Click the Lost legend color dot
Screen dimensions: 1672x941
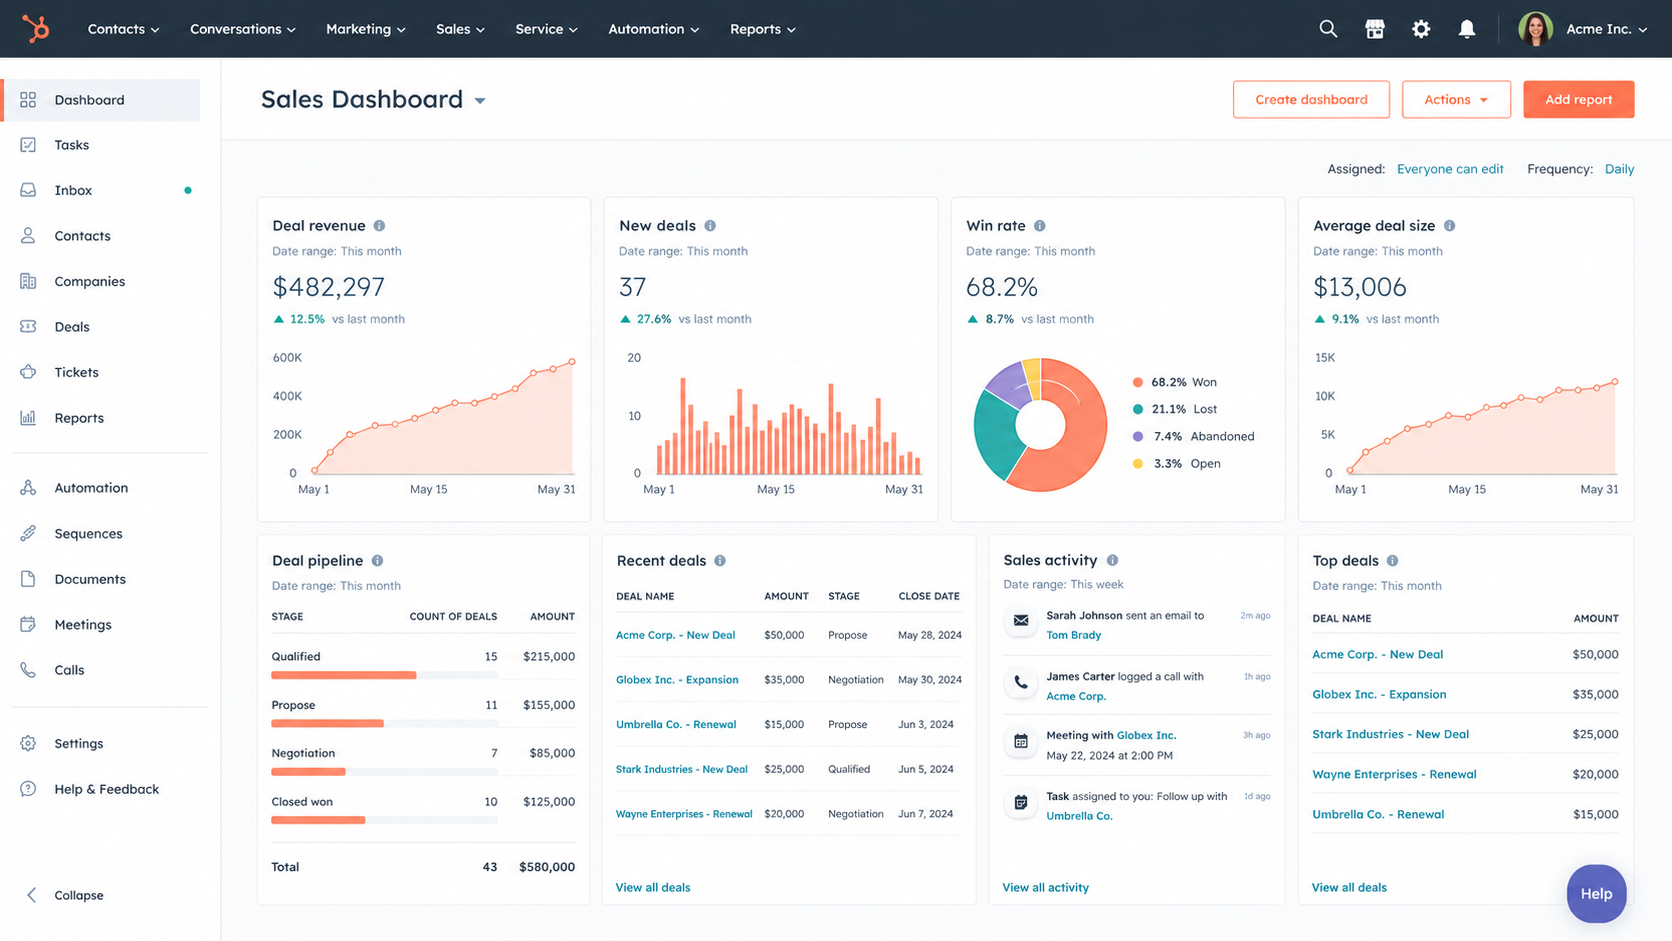coord(1138,409)
